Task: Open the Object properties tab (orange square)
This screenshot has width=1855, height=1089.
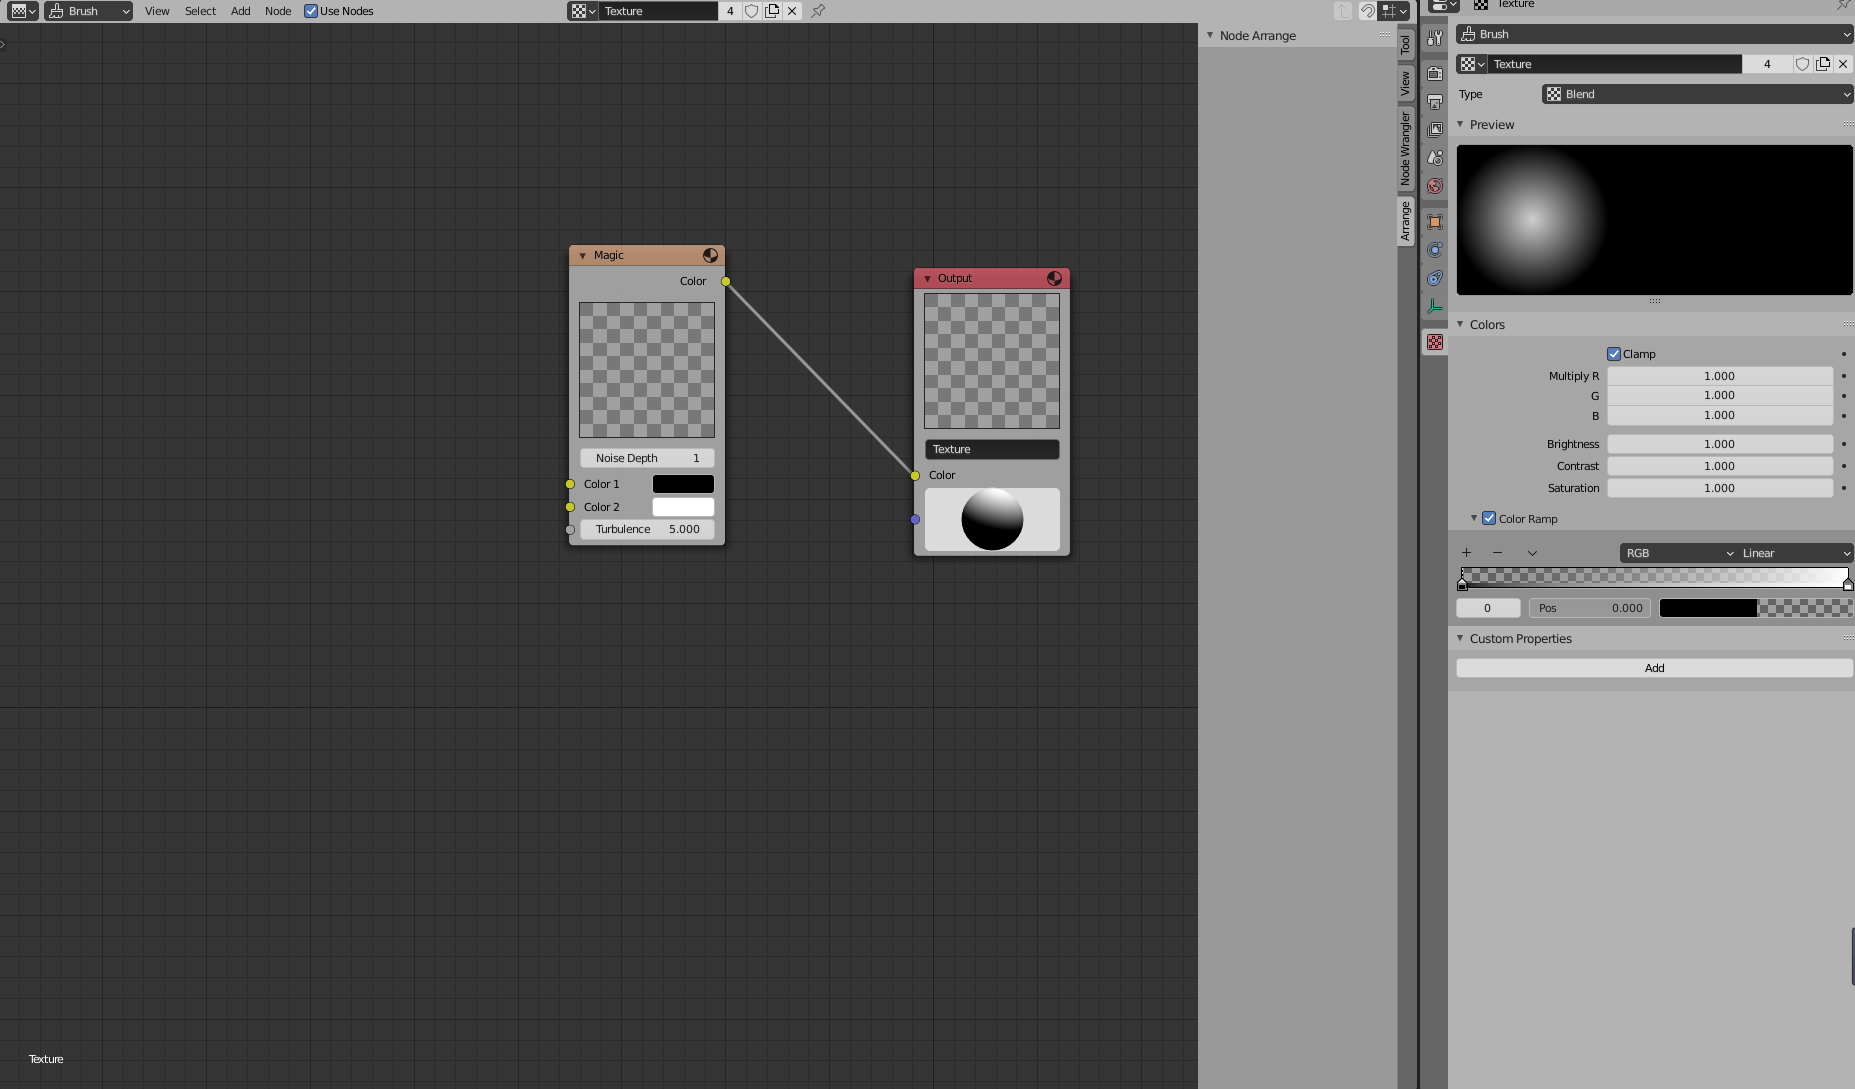Action: pos(1435,222)
